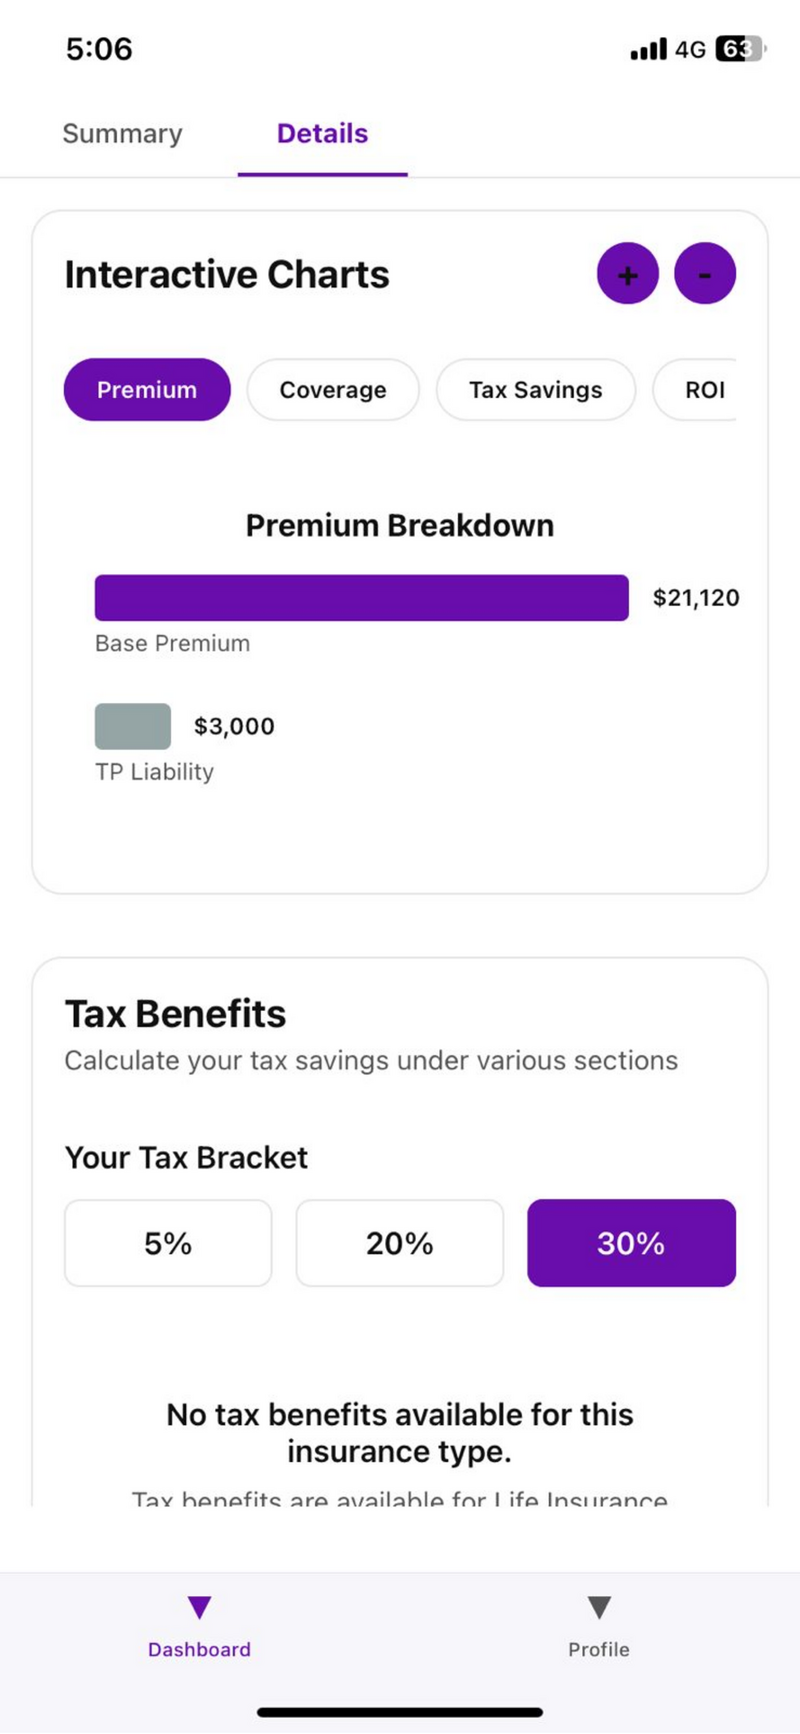This screenshot has width=800, height=1734.
Task: Select the 20% tax bracket option
Action: click(399, 1242)
